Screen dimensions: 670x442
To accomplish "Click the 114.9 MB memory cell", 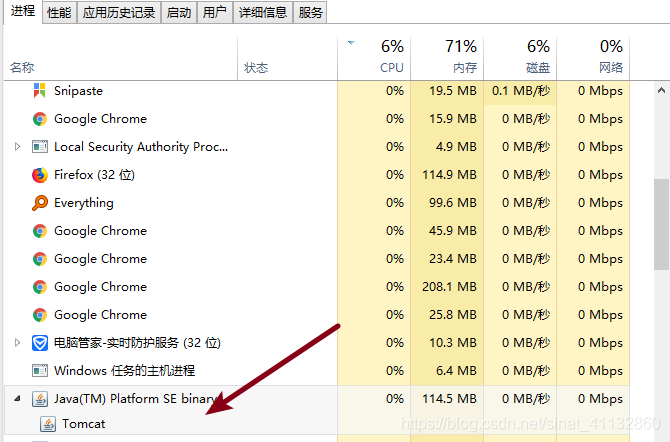I will (x=447, y=175).
